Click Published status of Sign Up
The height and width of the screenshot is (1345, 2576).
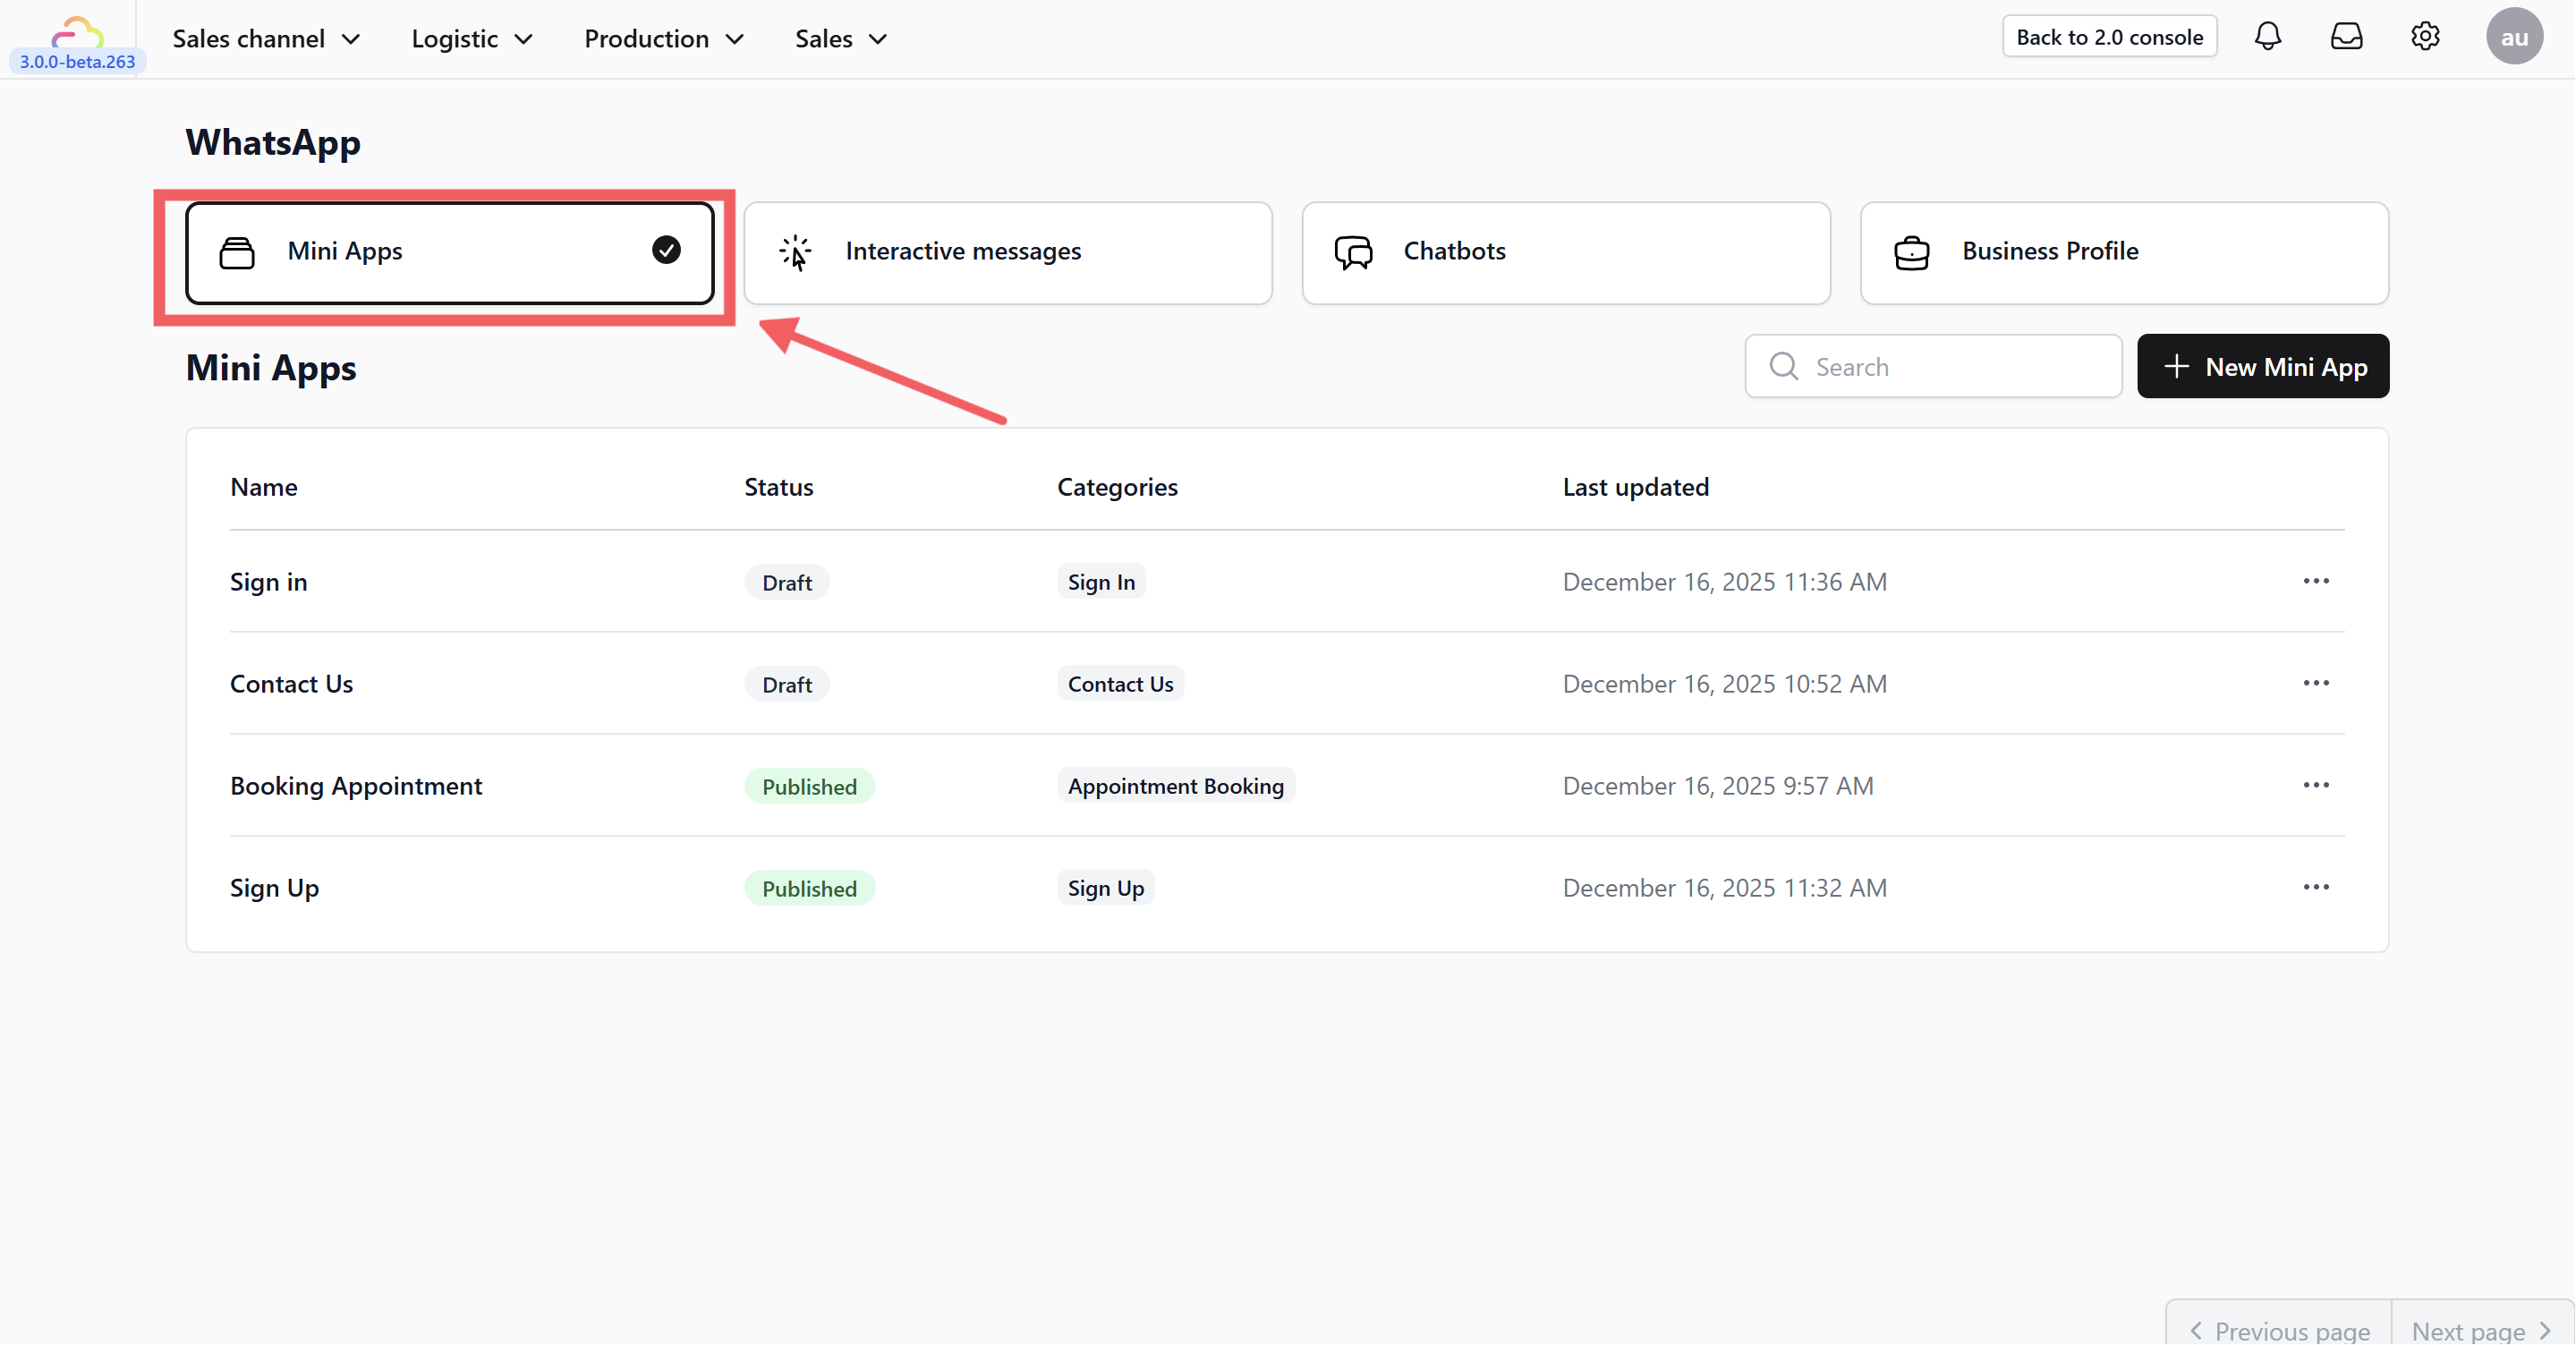[809, 888]
